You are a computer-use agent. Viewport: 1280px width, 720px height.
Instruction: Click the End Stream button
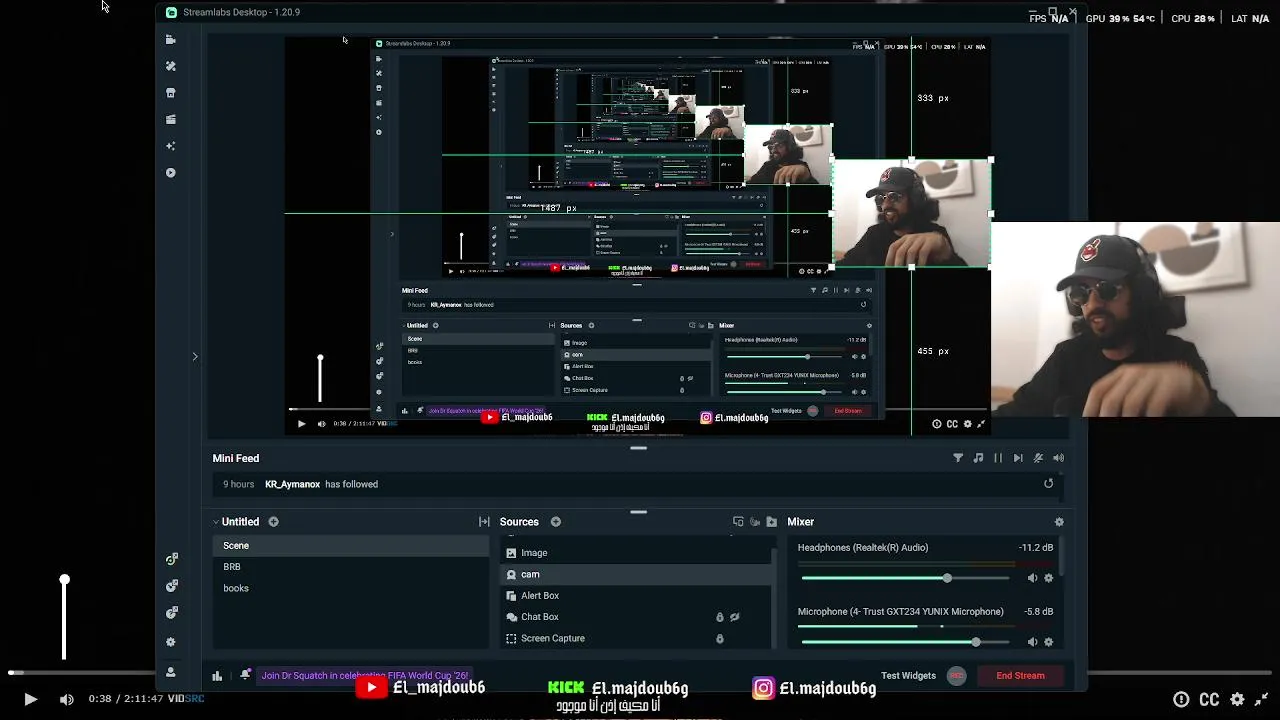coord(1020,676)
